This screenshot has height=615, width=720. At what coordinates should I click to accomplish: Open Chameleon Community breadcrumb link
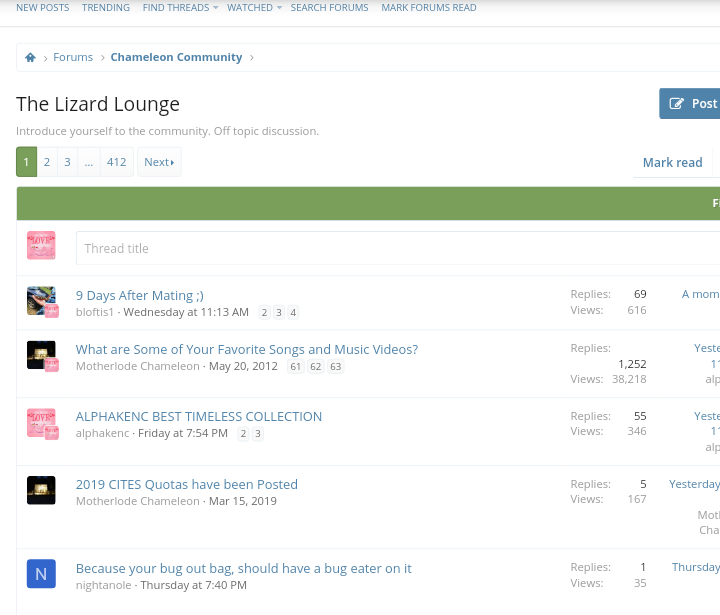coord(176,58)
